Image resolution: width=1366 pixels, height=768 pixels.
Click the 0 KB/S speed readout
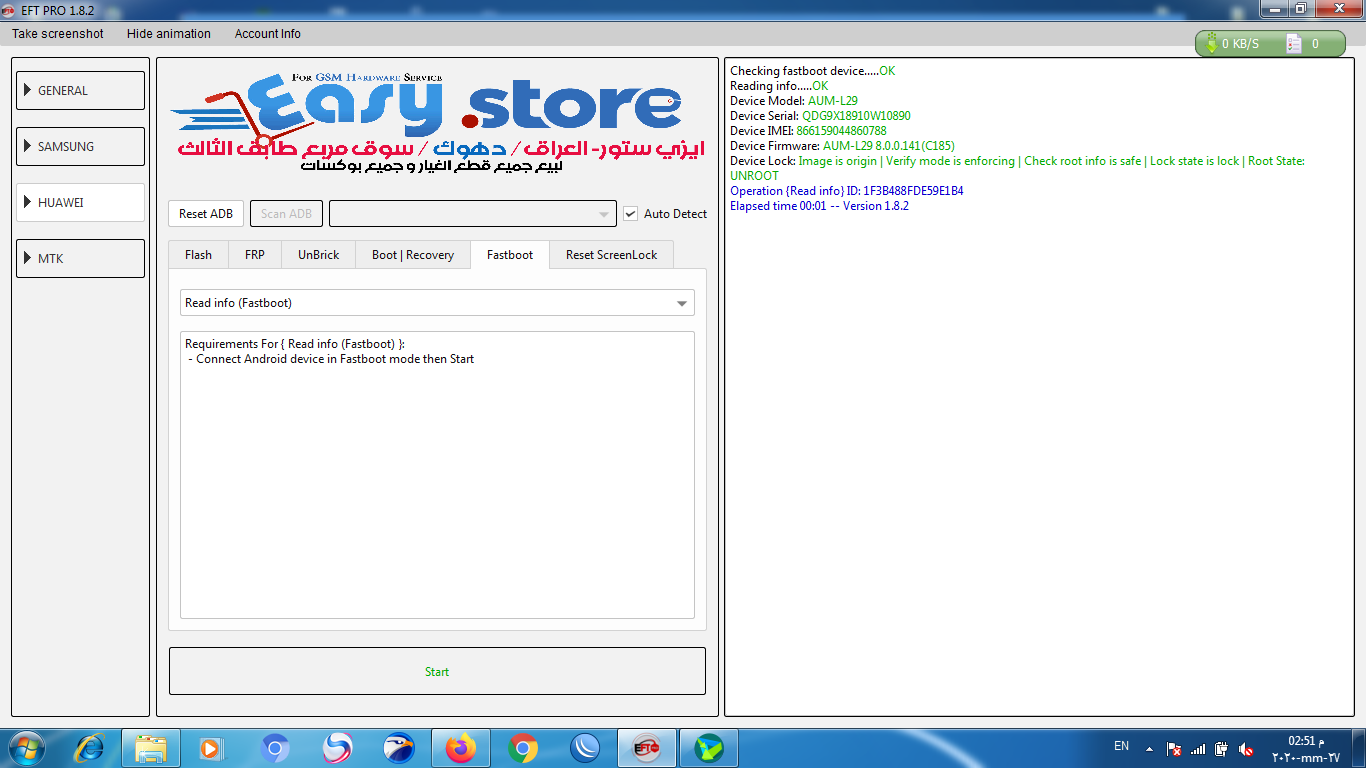[1241, 44]
